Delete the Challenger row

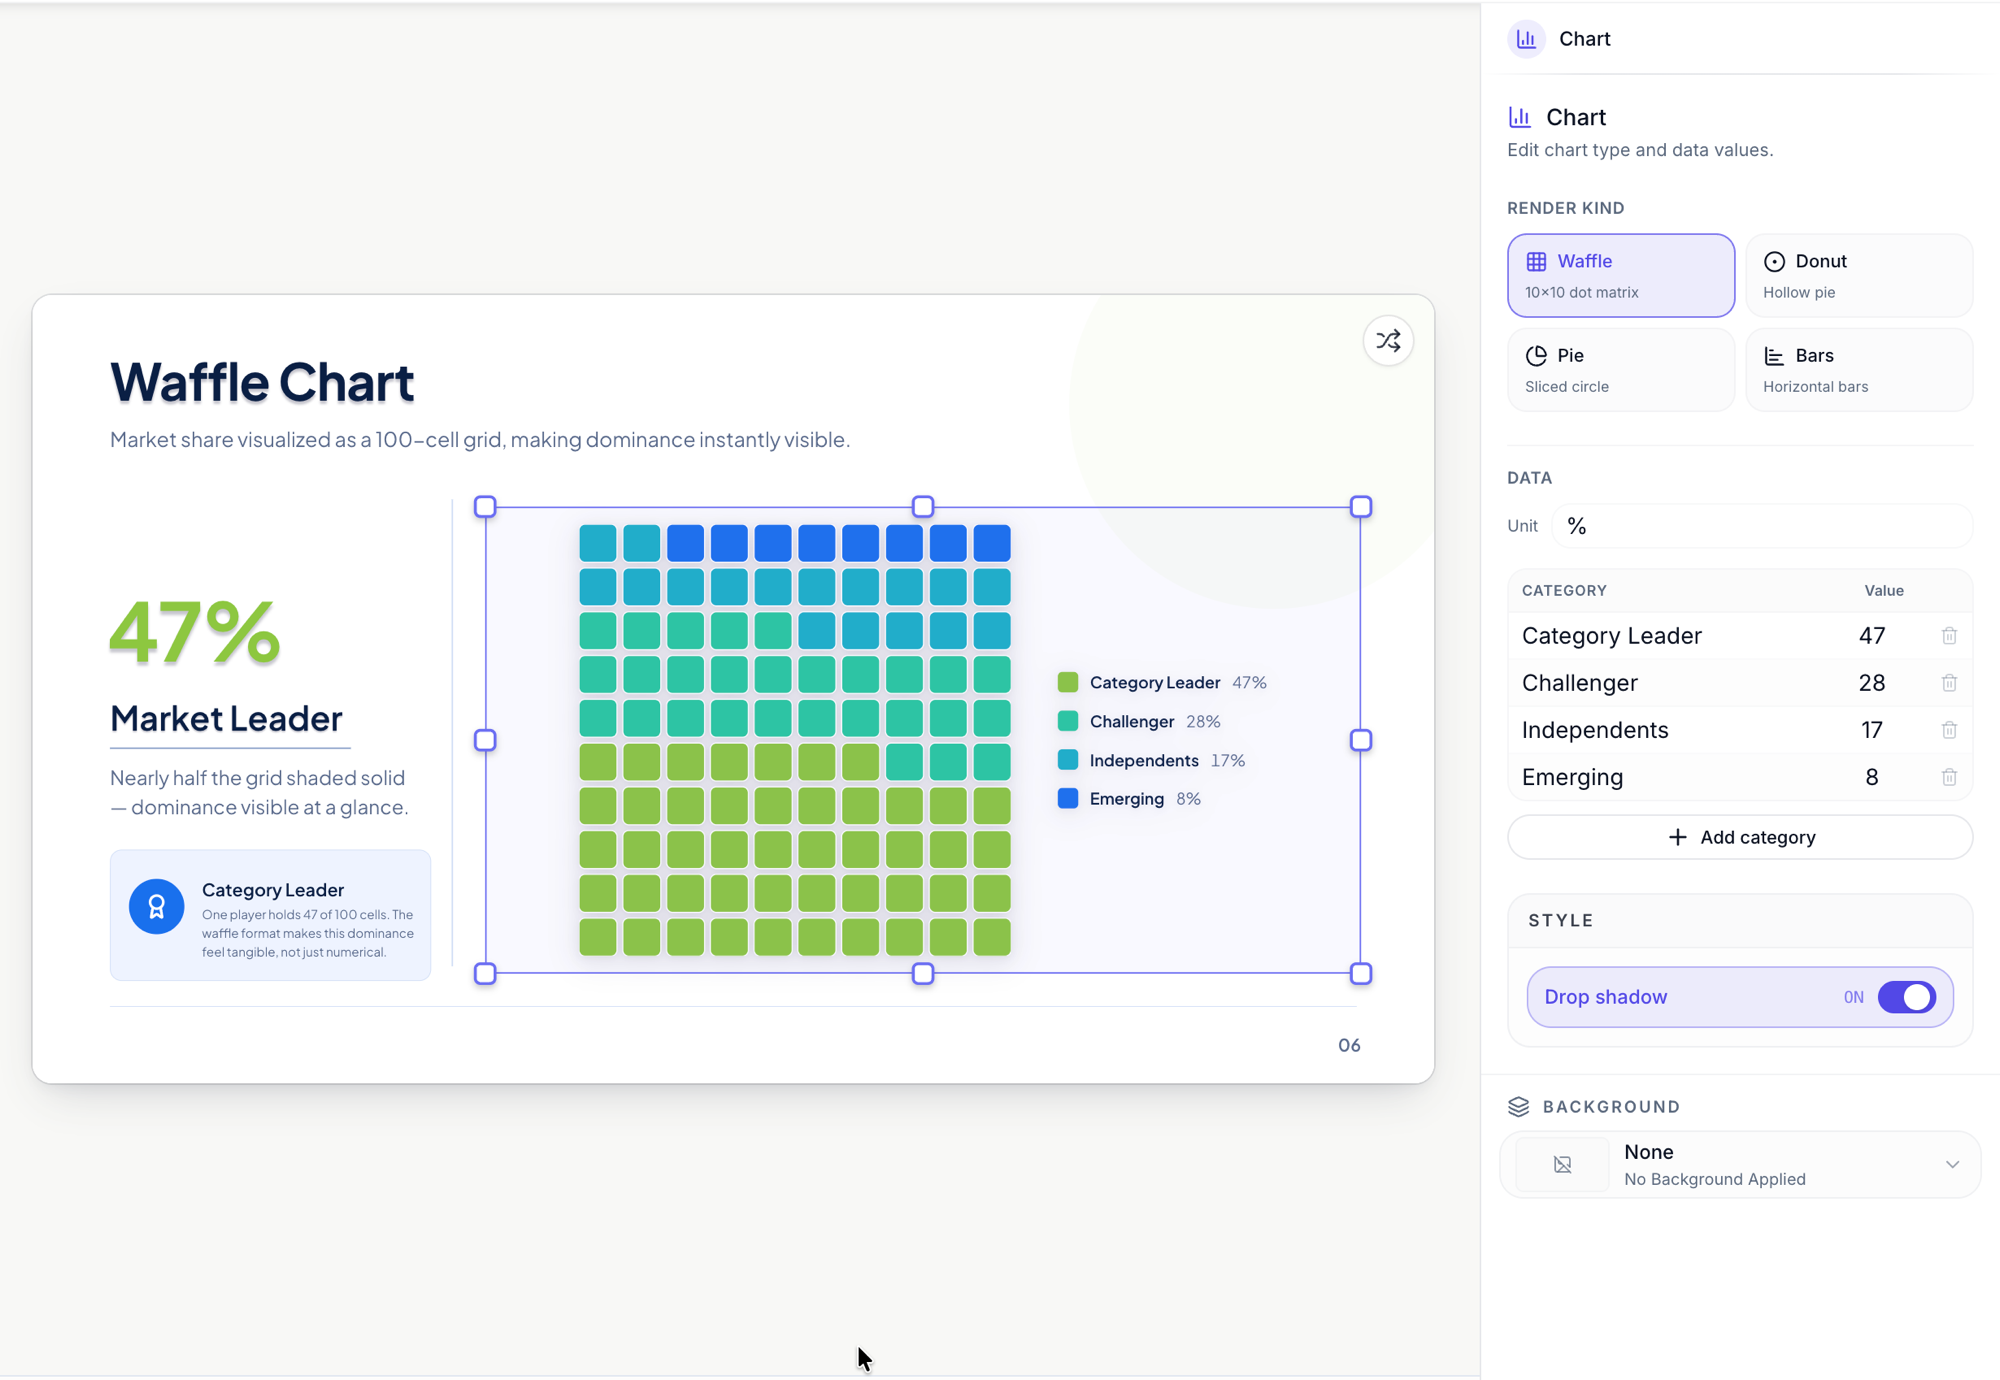coord(1949,683)
